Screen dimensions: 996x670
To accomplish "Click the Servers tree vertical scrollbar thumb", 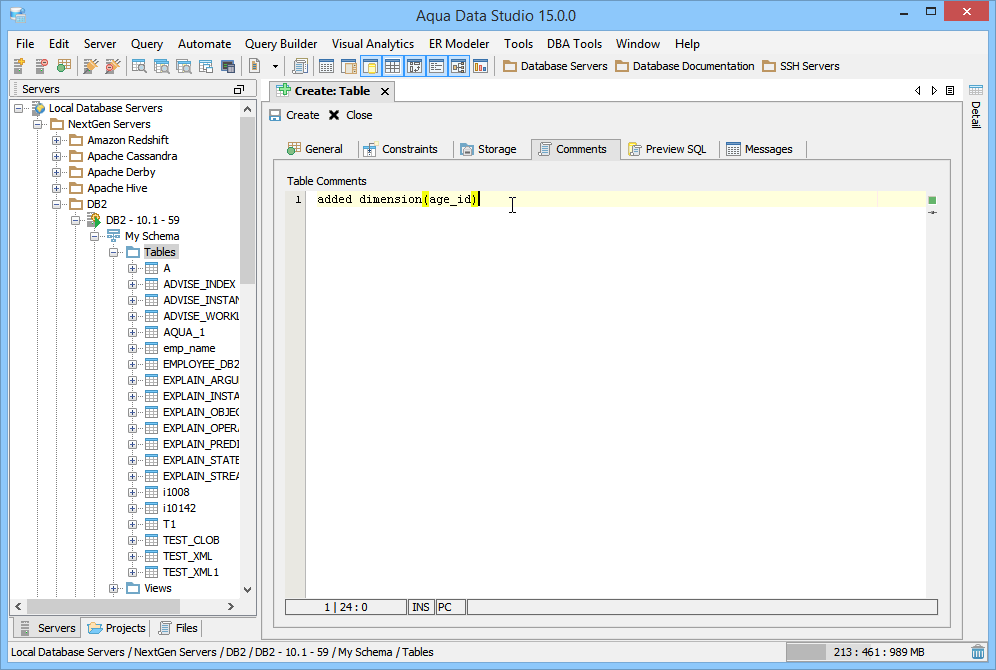I will coord(247,200).
